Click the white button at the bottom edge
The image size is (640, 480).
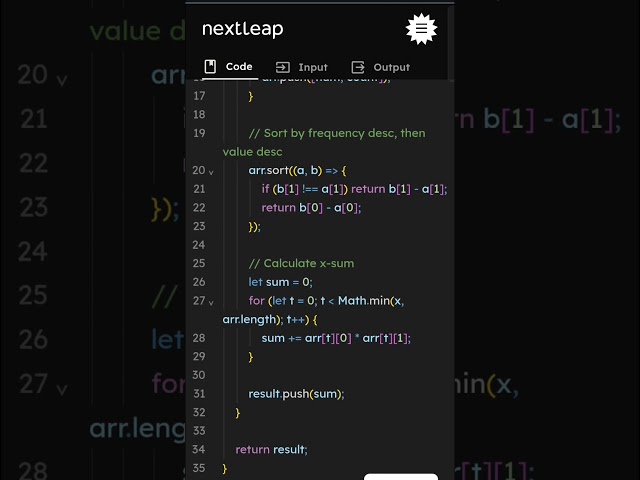tap(401, 477)
